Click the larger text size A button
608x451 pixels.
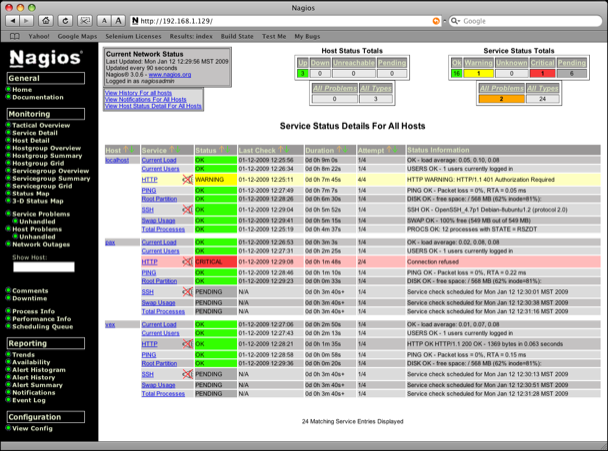tap(118, 21)
